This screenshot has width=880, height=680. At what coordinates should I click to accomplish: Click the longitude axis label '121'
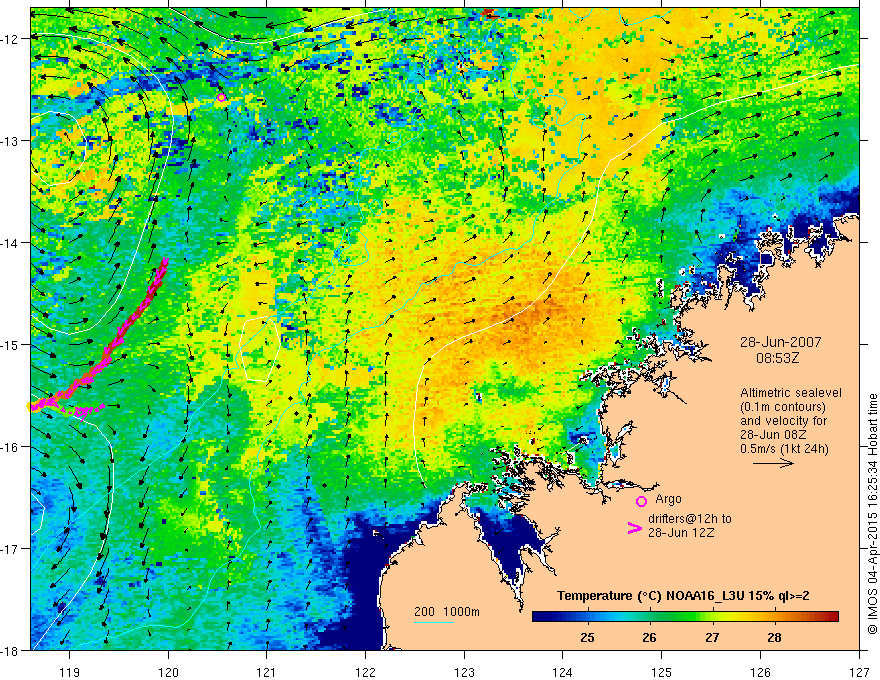[267, 672]
